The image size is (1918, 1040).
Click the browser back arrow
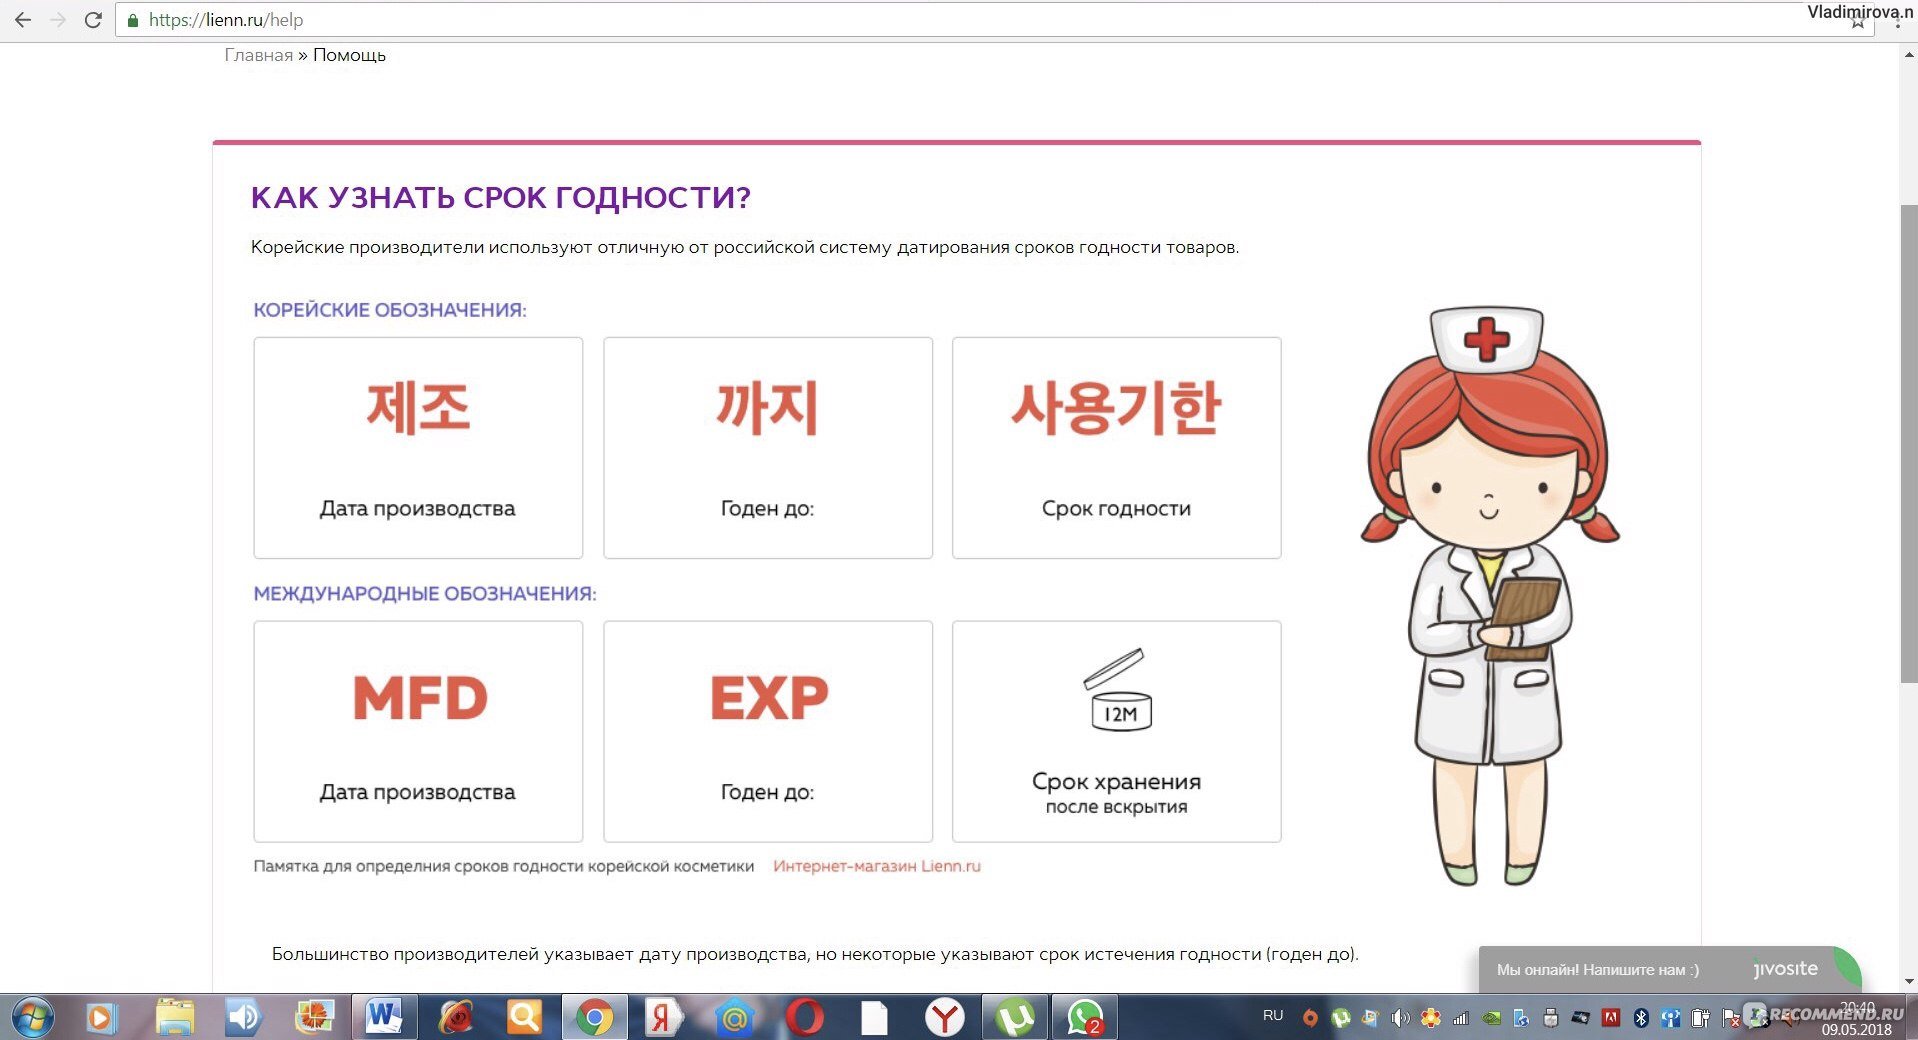(22, 20)
